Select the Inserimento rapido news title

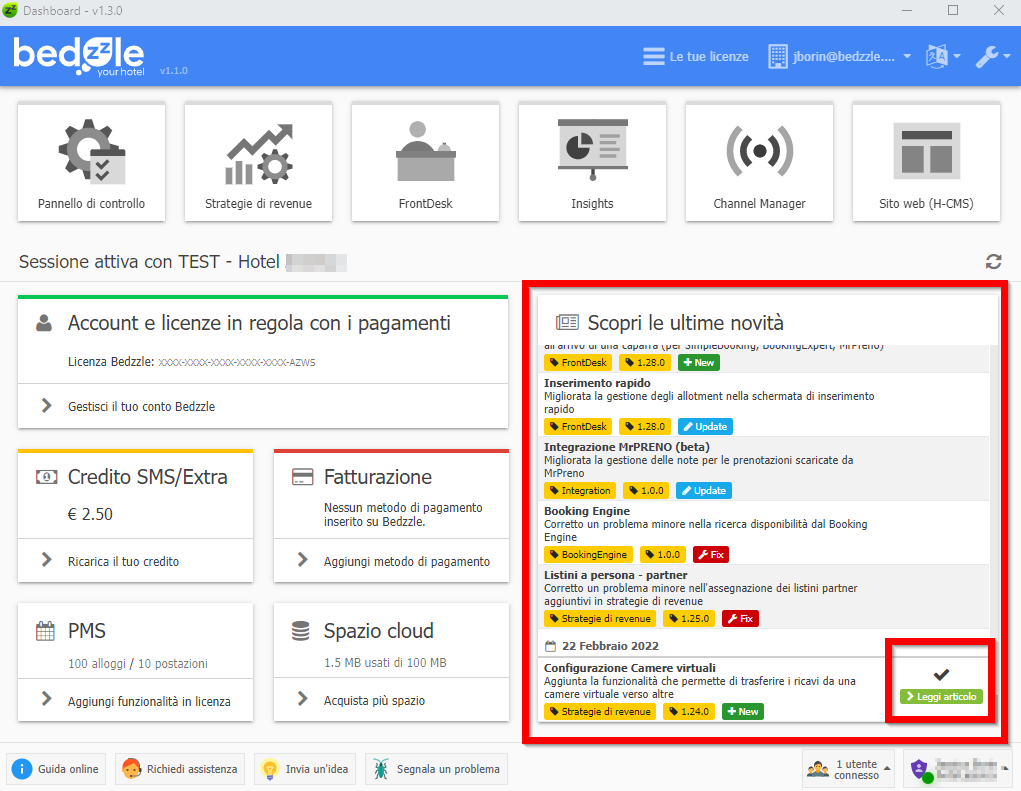[597, 383]
